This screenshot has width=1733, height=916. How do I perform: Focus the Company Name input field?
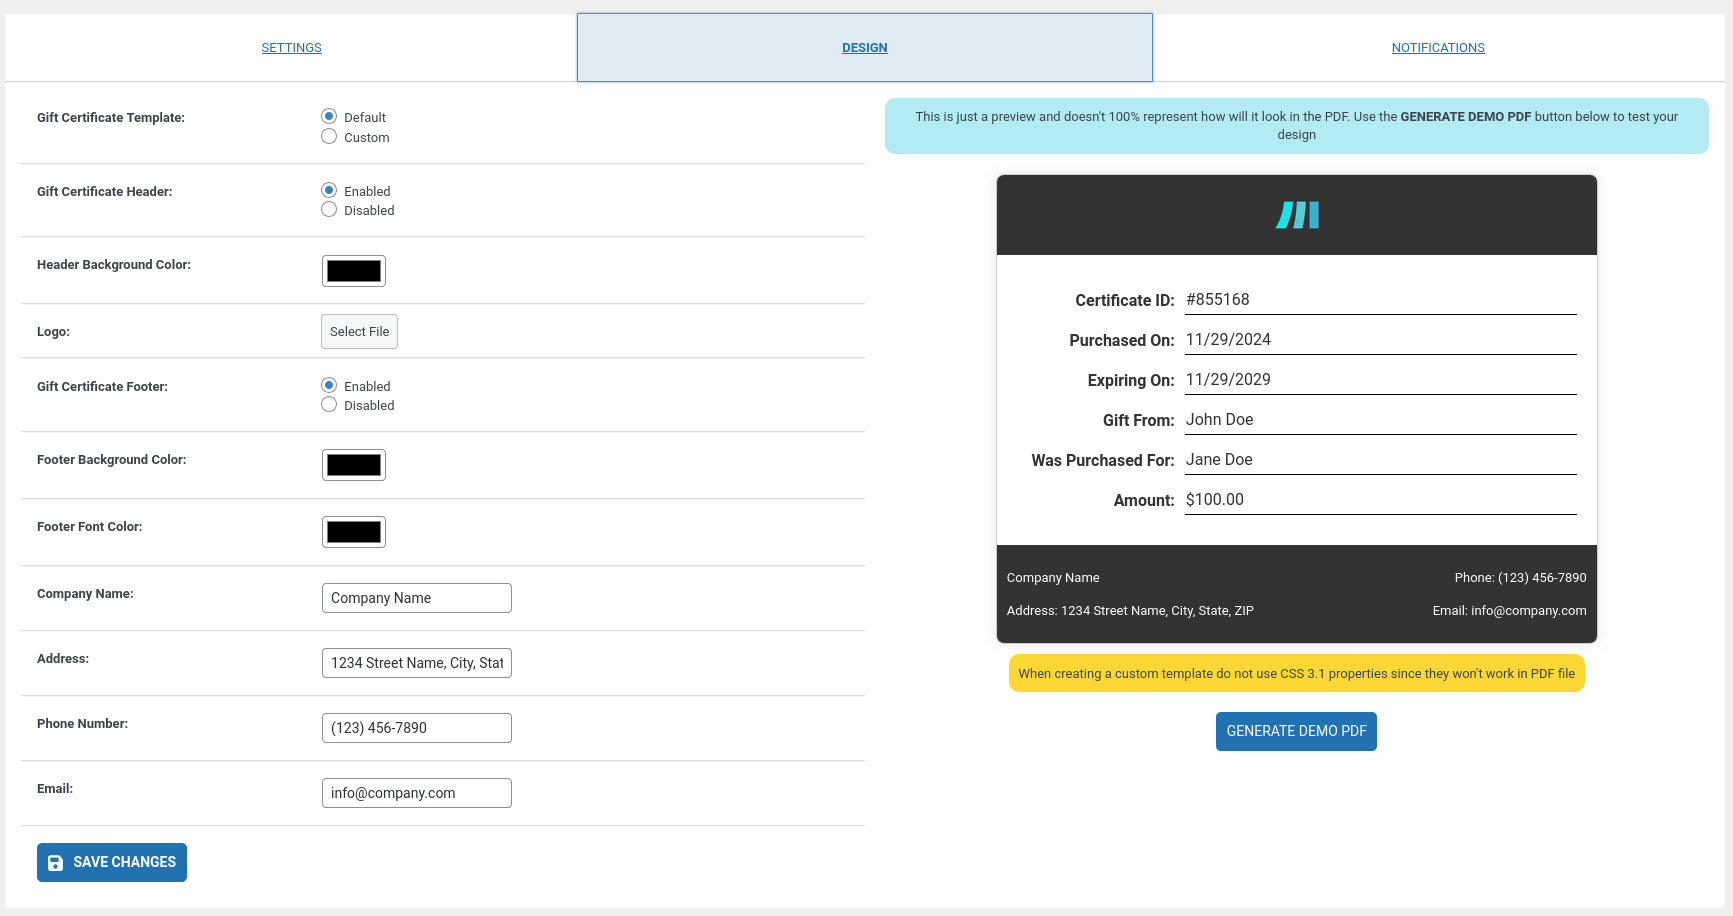(x=416, y=598)
